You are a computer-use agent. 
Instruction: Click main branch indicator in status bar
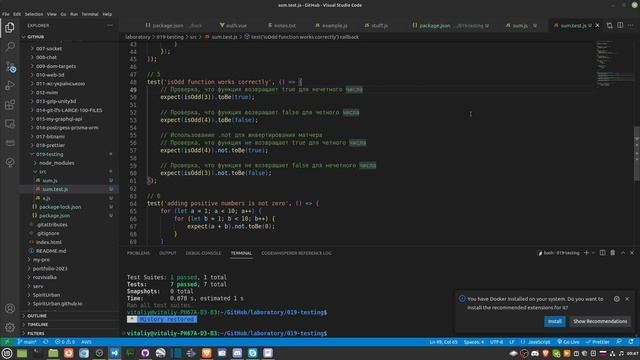point(27,342)
